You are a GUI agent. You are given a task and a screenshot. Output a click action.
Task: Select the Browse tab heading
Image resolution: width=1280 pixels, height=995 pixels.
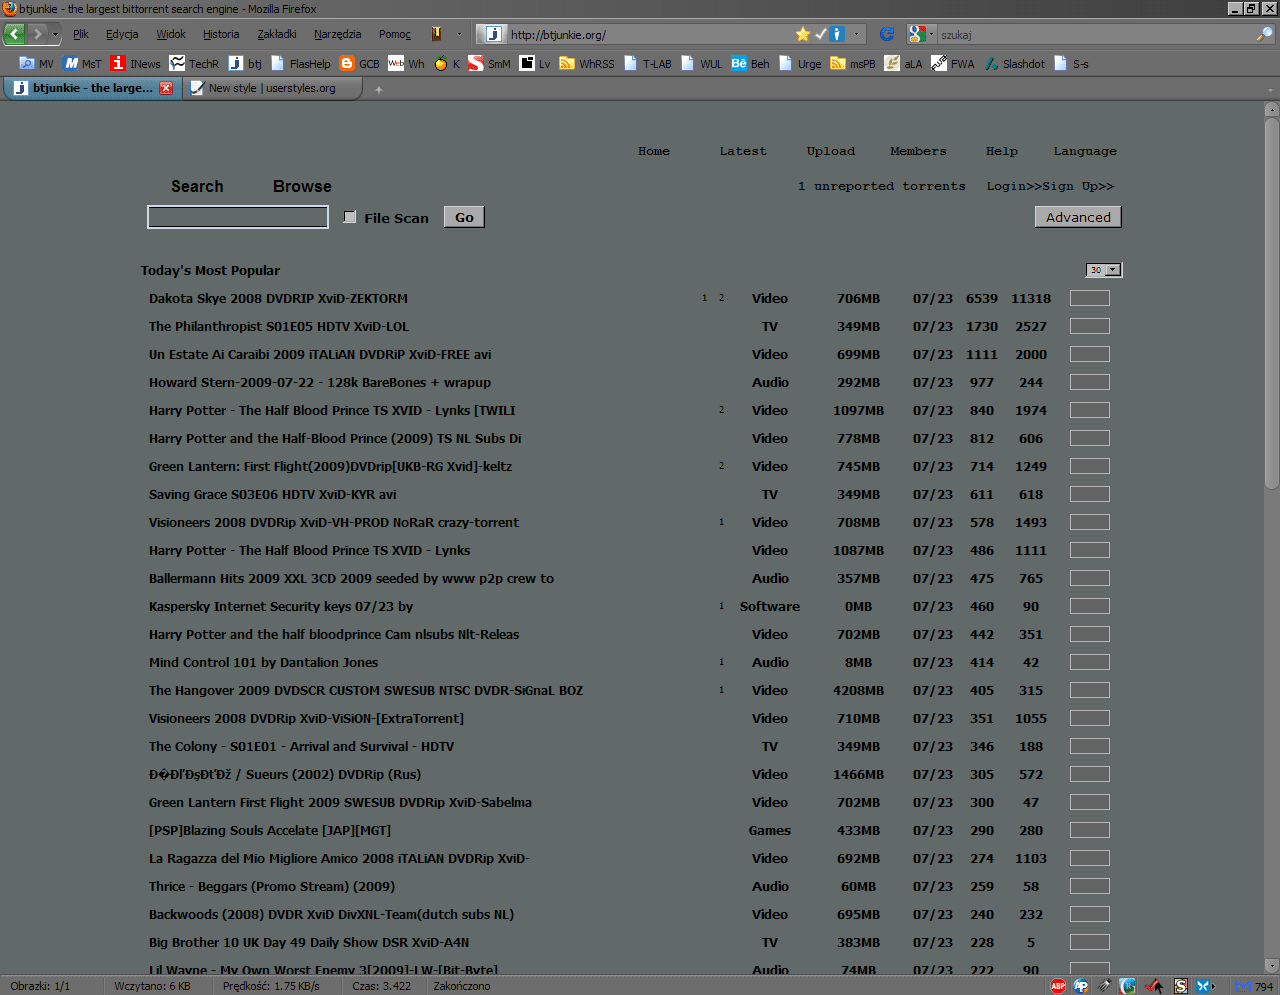302,186
